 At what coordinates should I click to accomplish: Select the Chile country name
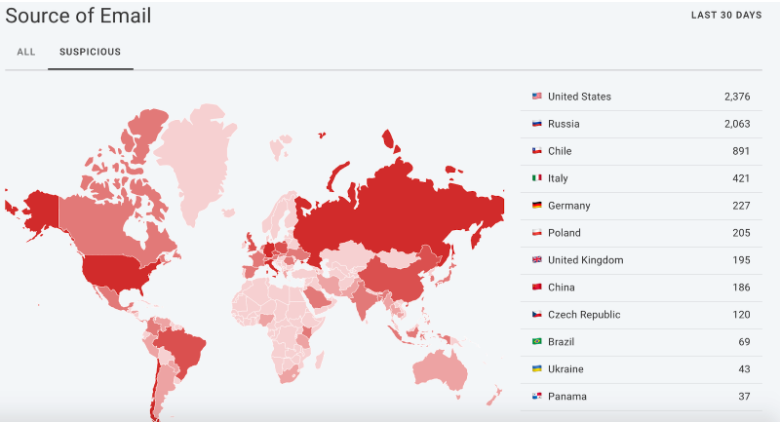coord(560,151)
